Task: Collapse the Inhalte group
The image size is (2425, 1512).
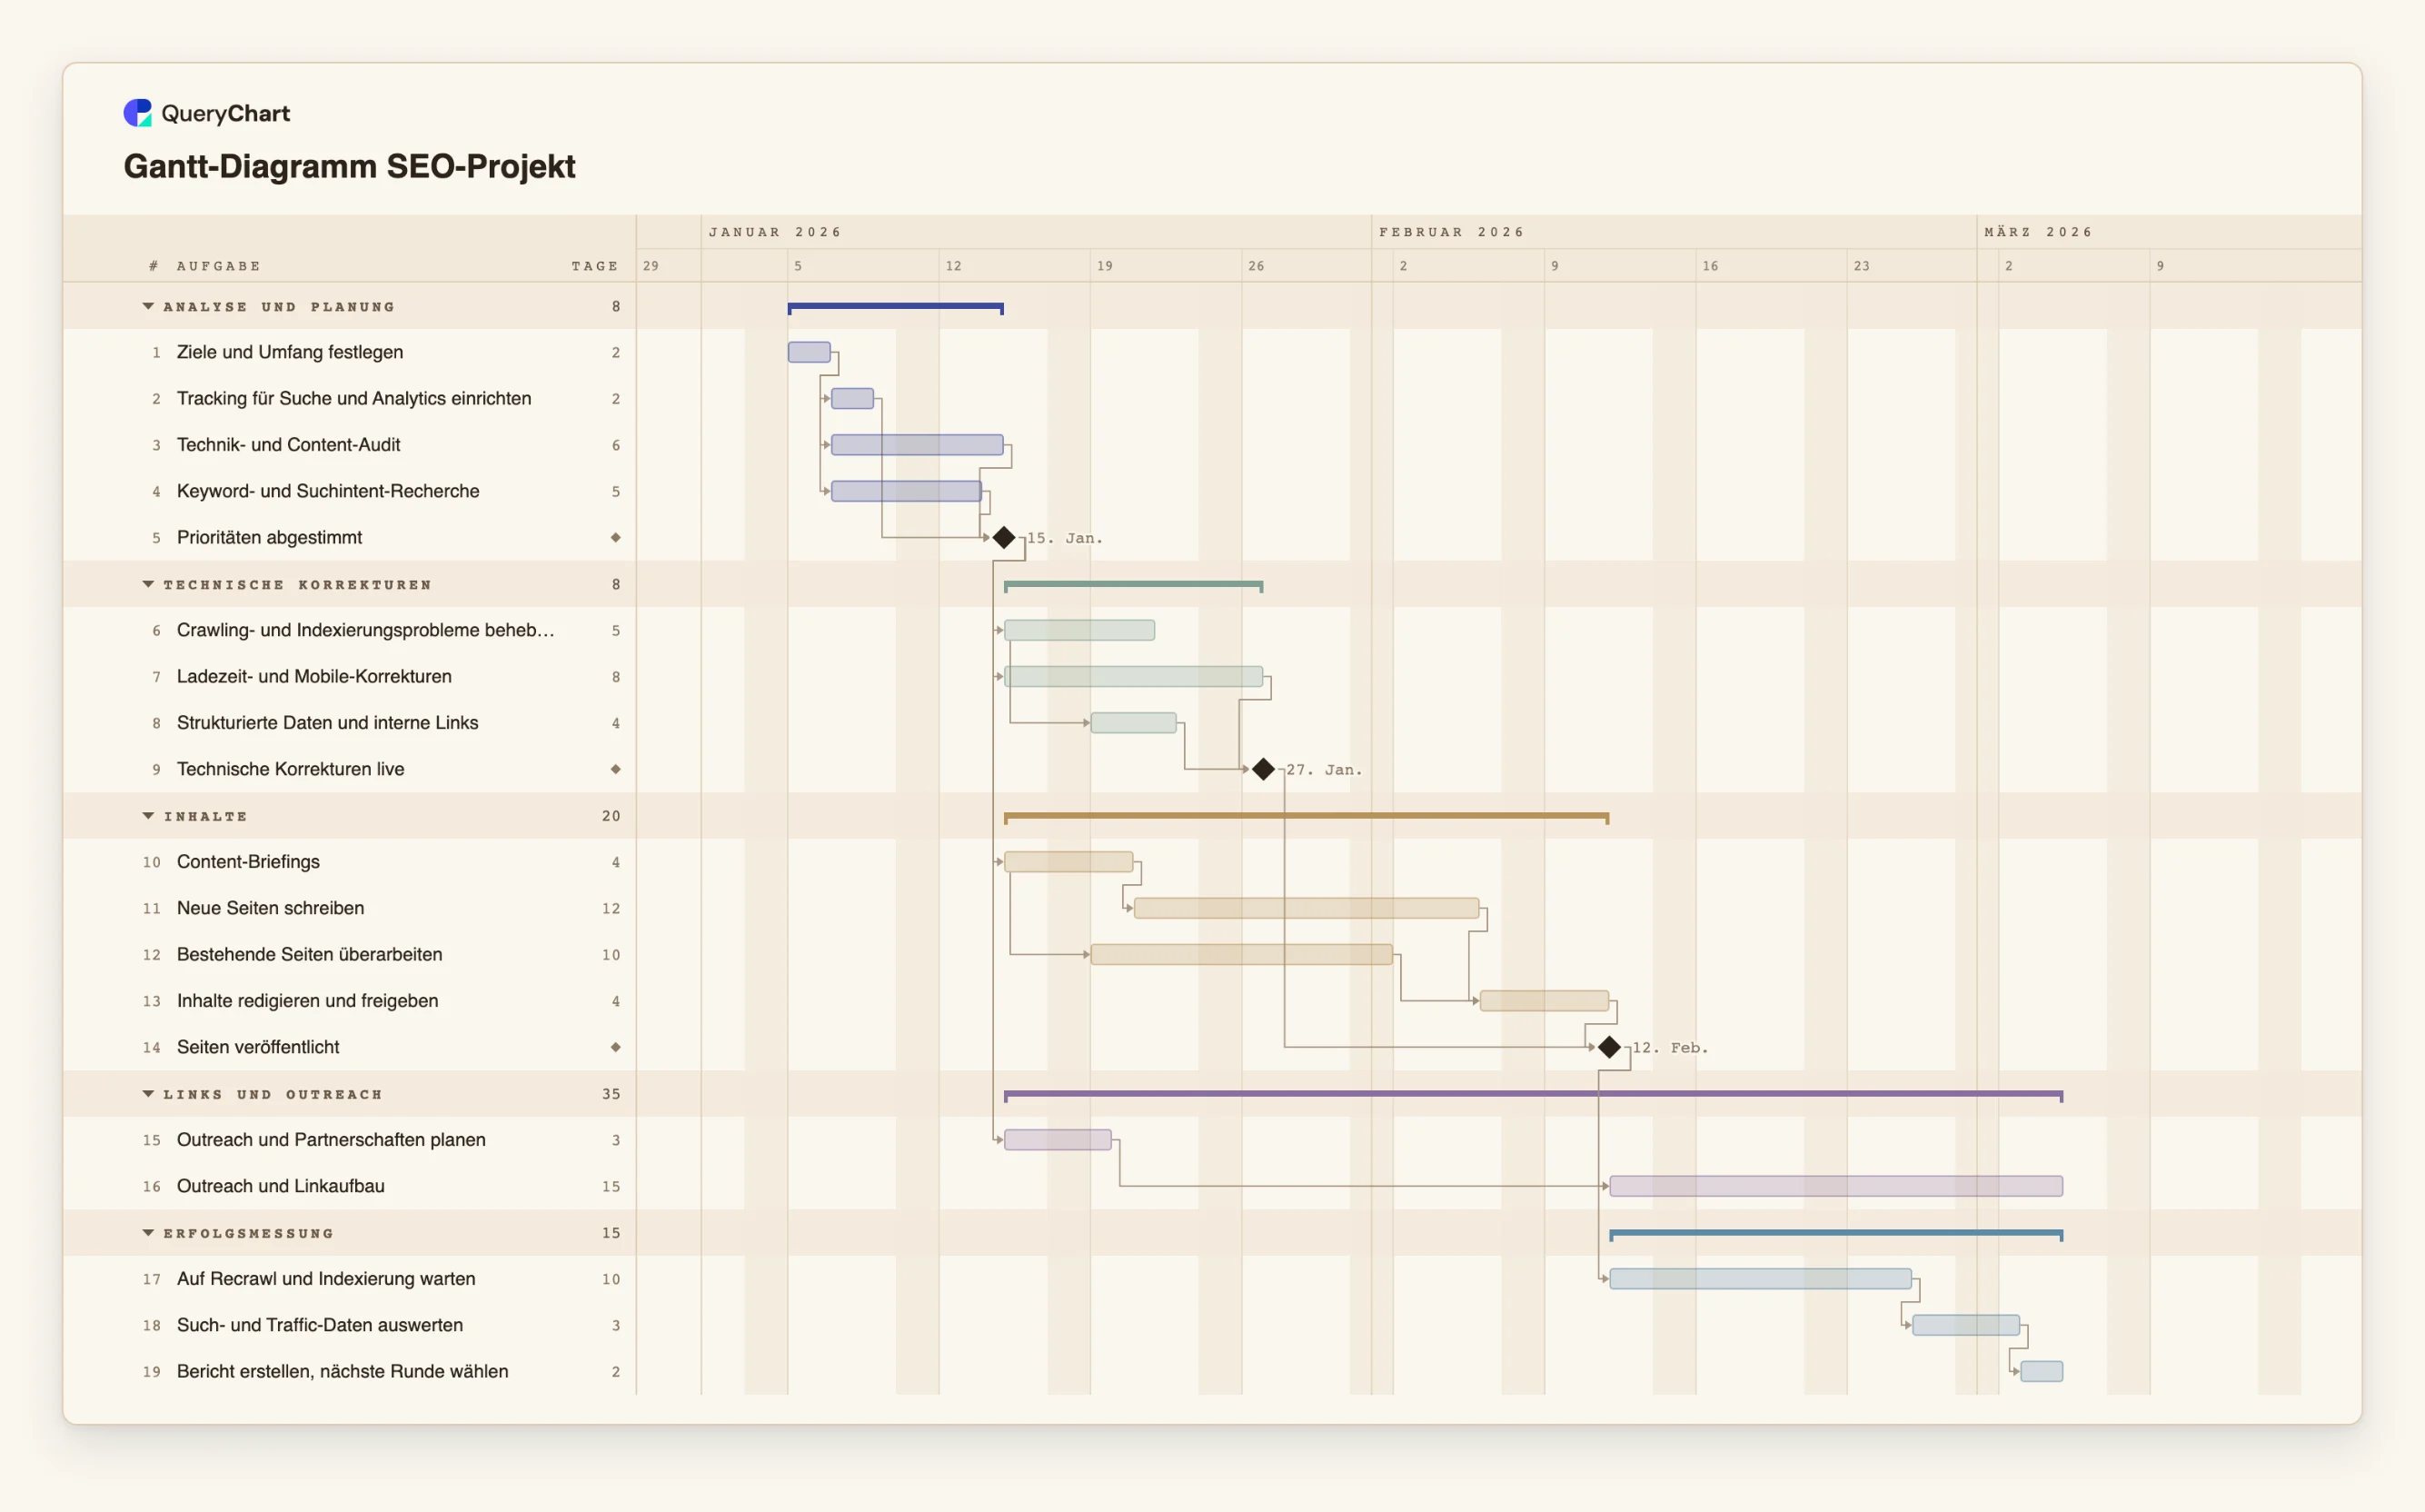Action: 148,816
